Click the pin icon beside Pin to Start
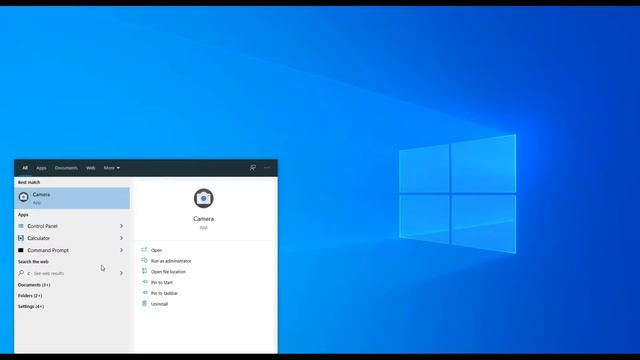 pos(144,282)
